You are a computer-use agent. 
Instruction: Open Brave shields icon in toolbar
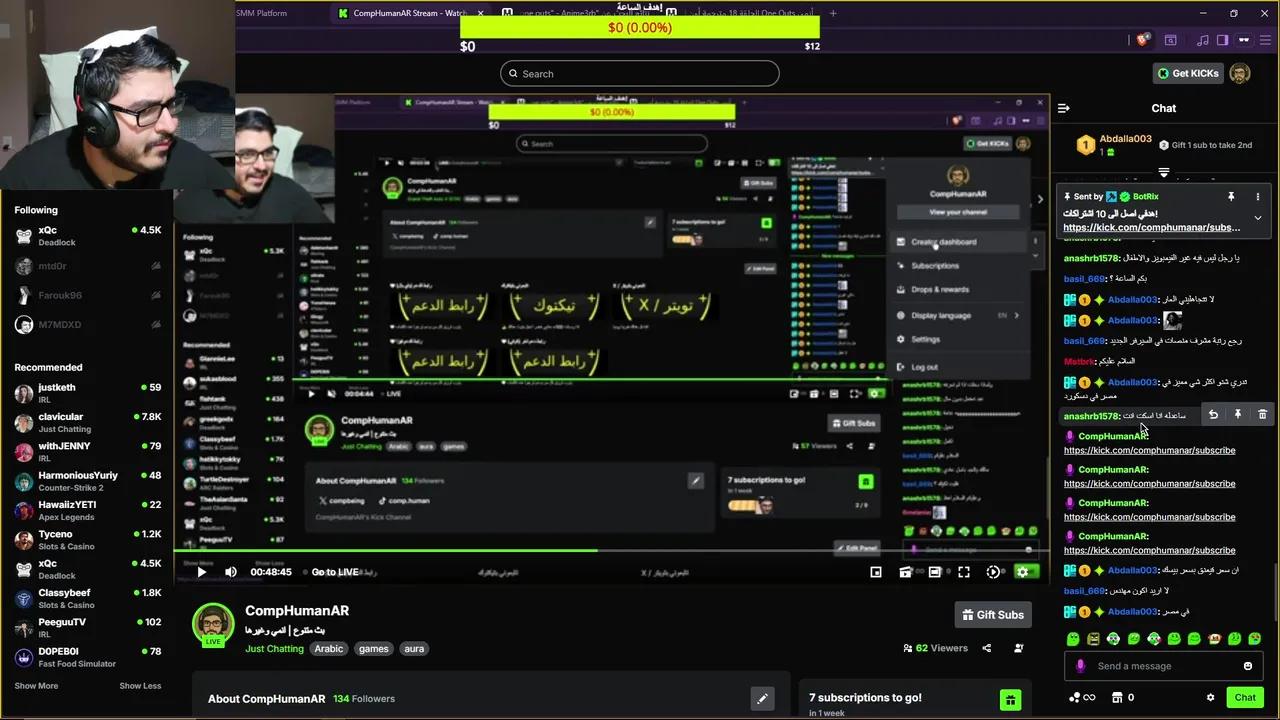click(1143, 40)
